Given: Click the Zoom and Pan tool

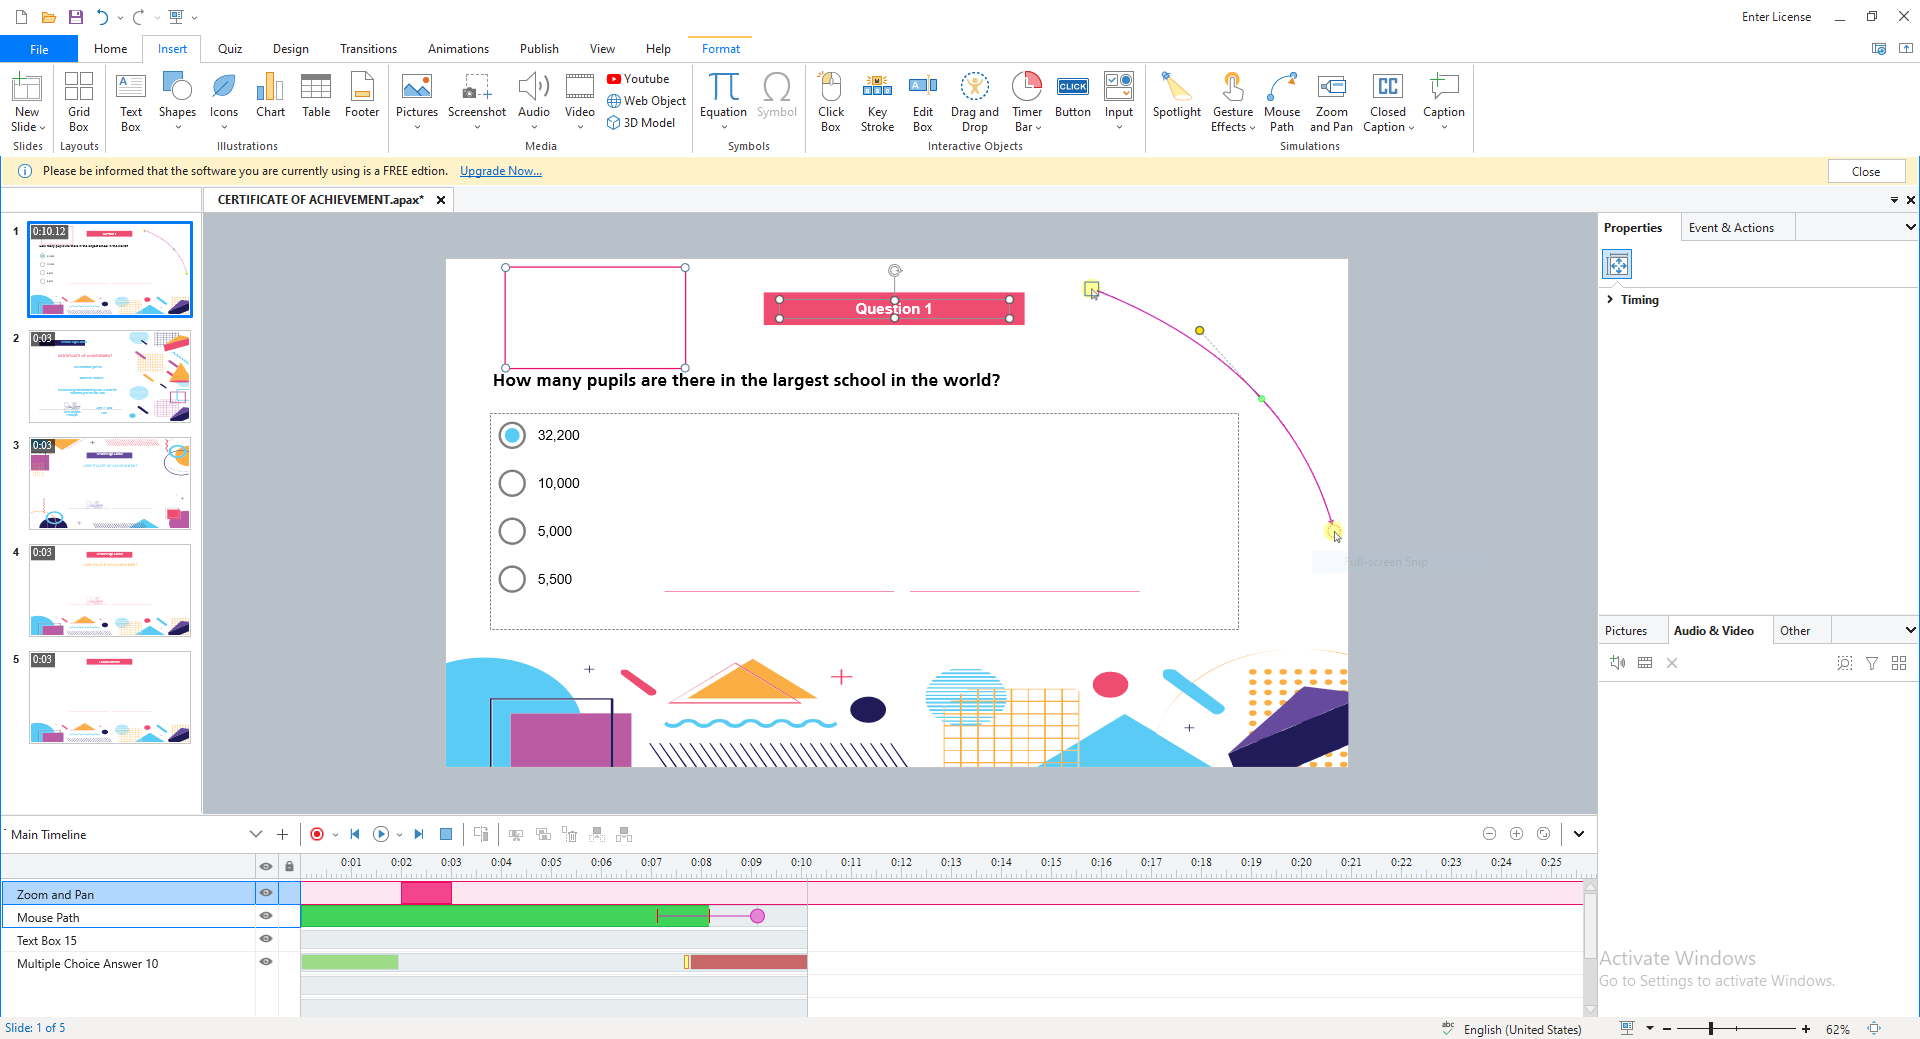Looking at the screenshot, I should [x=1331, y=98].
